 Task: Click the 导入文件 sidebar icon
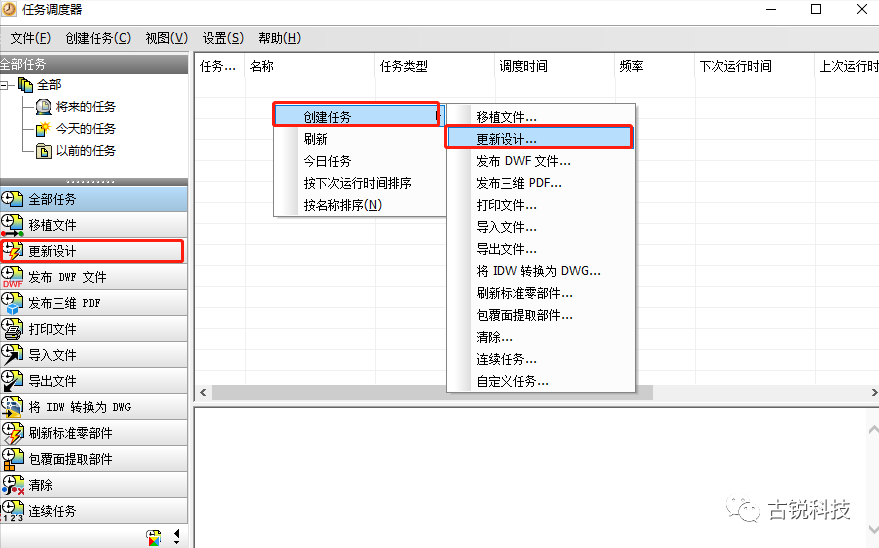pos(12,355)
